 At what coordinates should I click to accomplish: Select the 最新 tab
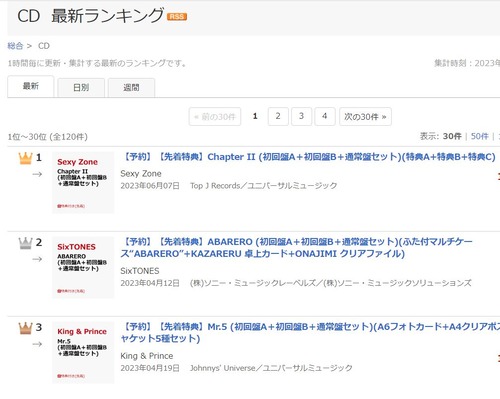coord(31,86)
